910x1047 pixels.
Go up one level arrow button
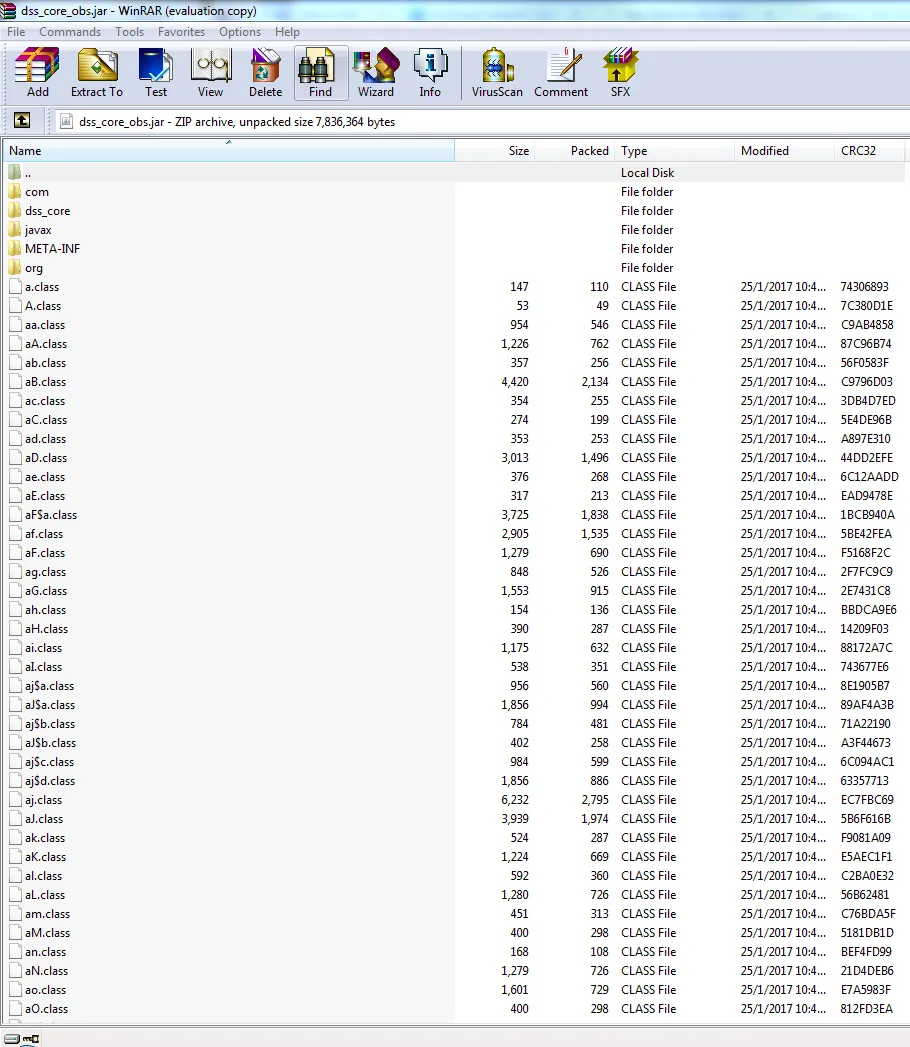tap(22, 121)
